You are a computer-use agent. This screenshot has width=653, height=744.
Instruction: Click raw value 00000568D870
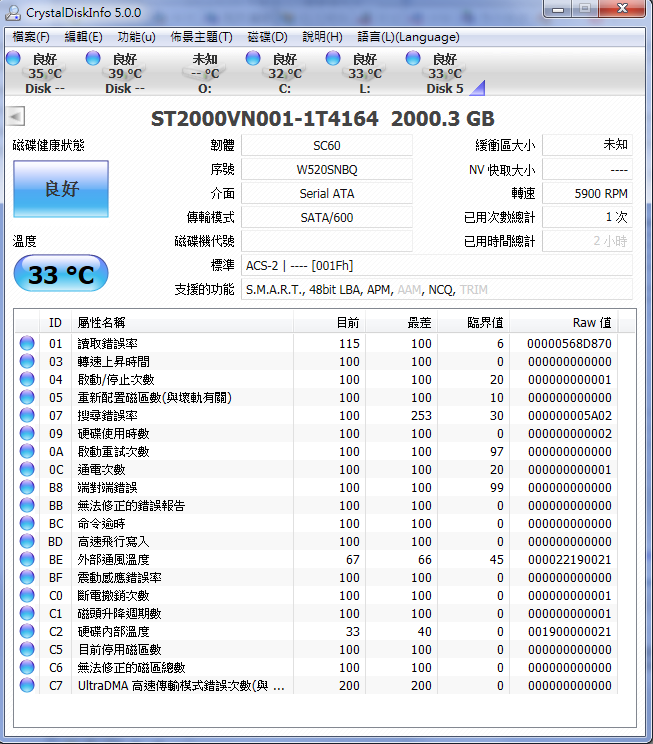[x=569, y=344]
